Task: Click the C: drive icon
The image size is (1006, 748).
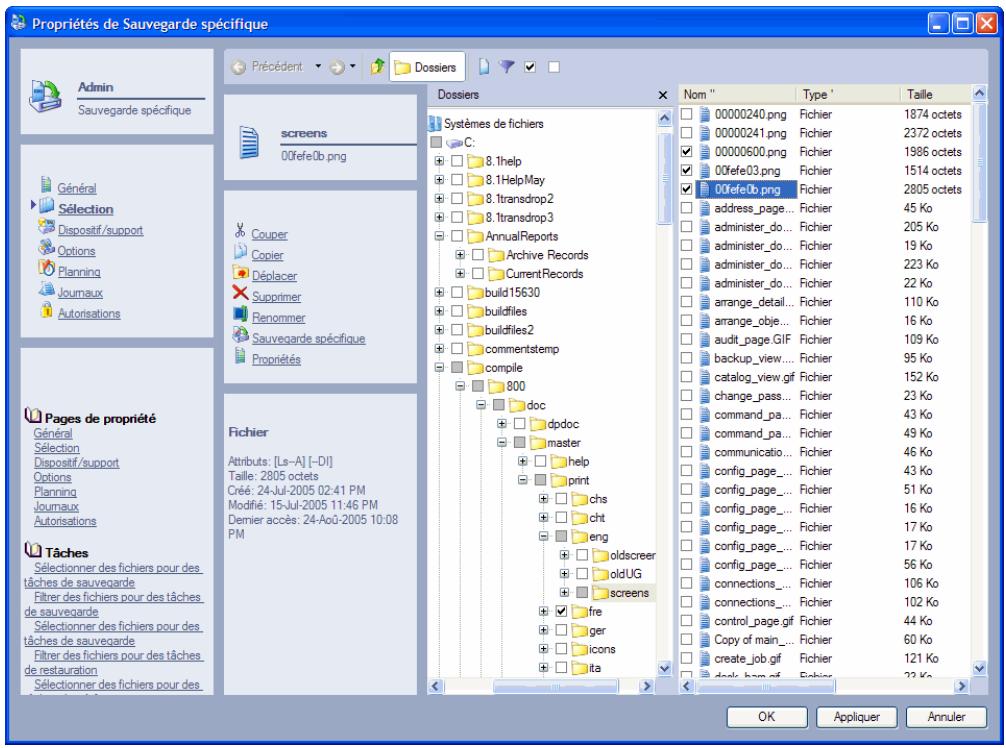Action: pos(455,142)
